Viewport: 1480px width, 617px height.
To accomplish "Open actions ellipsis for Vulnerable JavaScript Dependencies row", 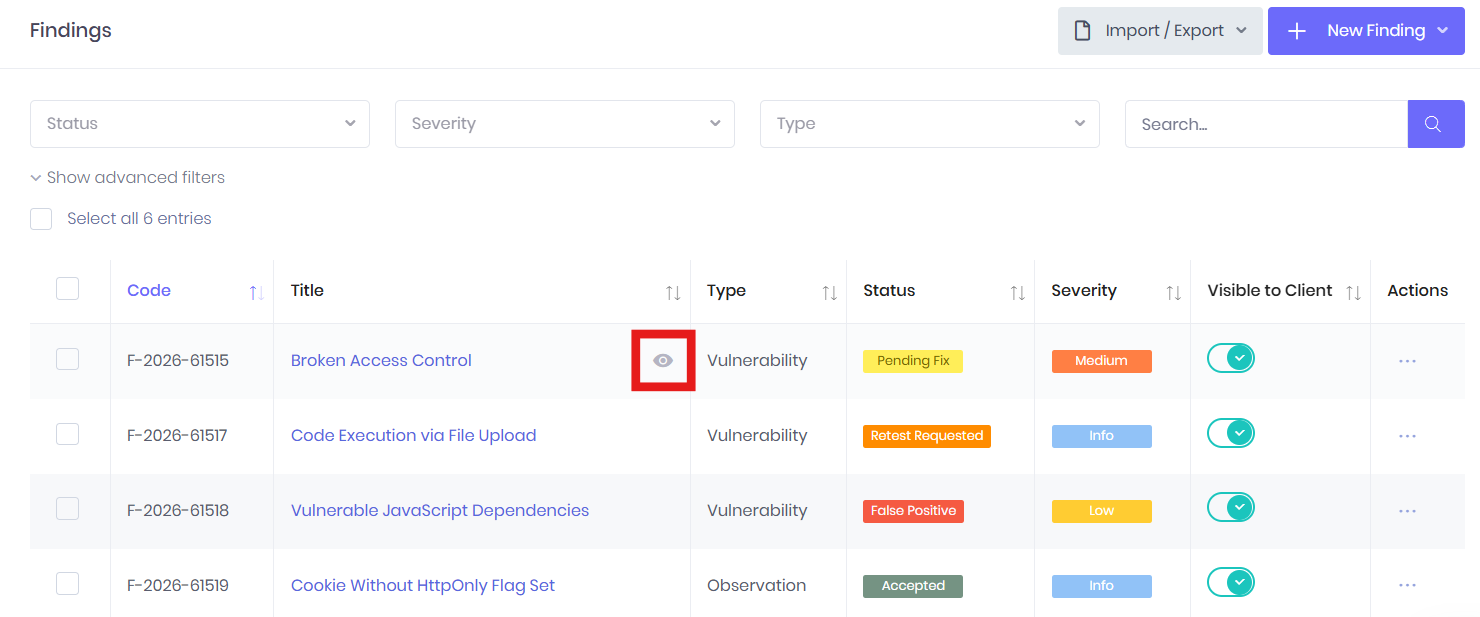I will tap(1407, 511).
